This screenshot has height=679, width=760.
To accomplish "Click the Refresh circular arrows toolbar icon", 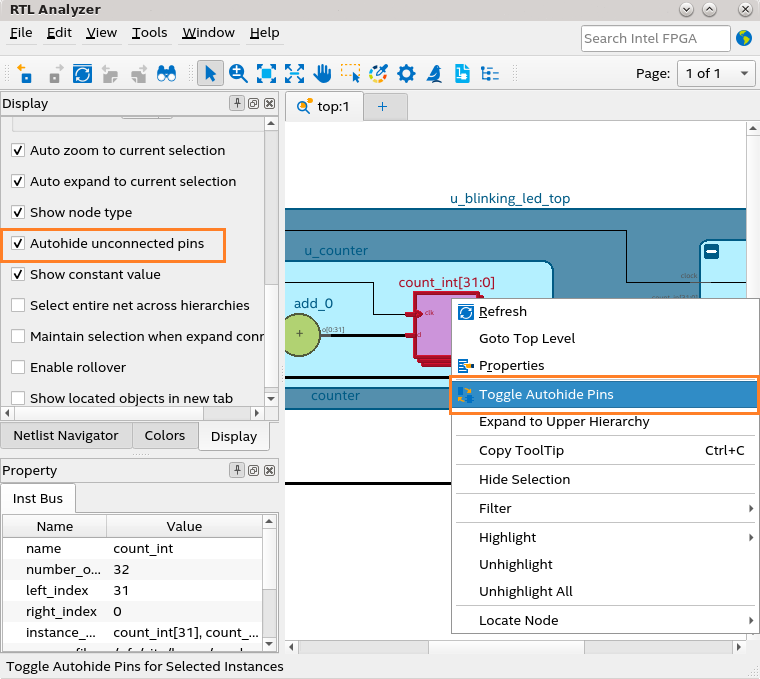I will pyautogui.click(x=82, y=73).
